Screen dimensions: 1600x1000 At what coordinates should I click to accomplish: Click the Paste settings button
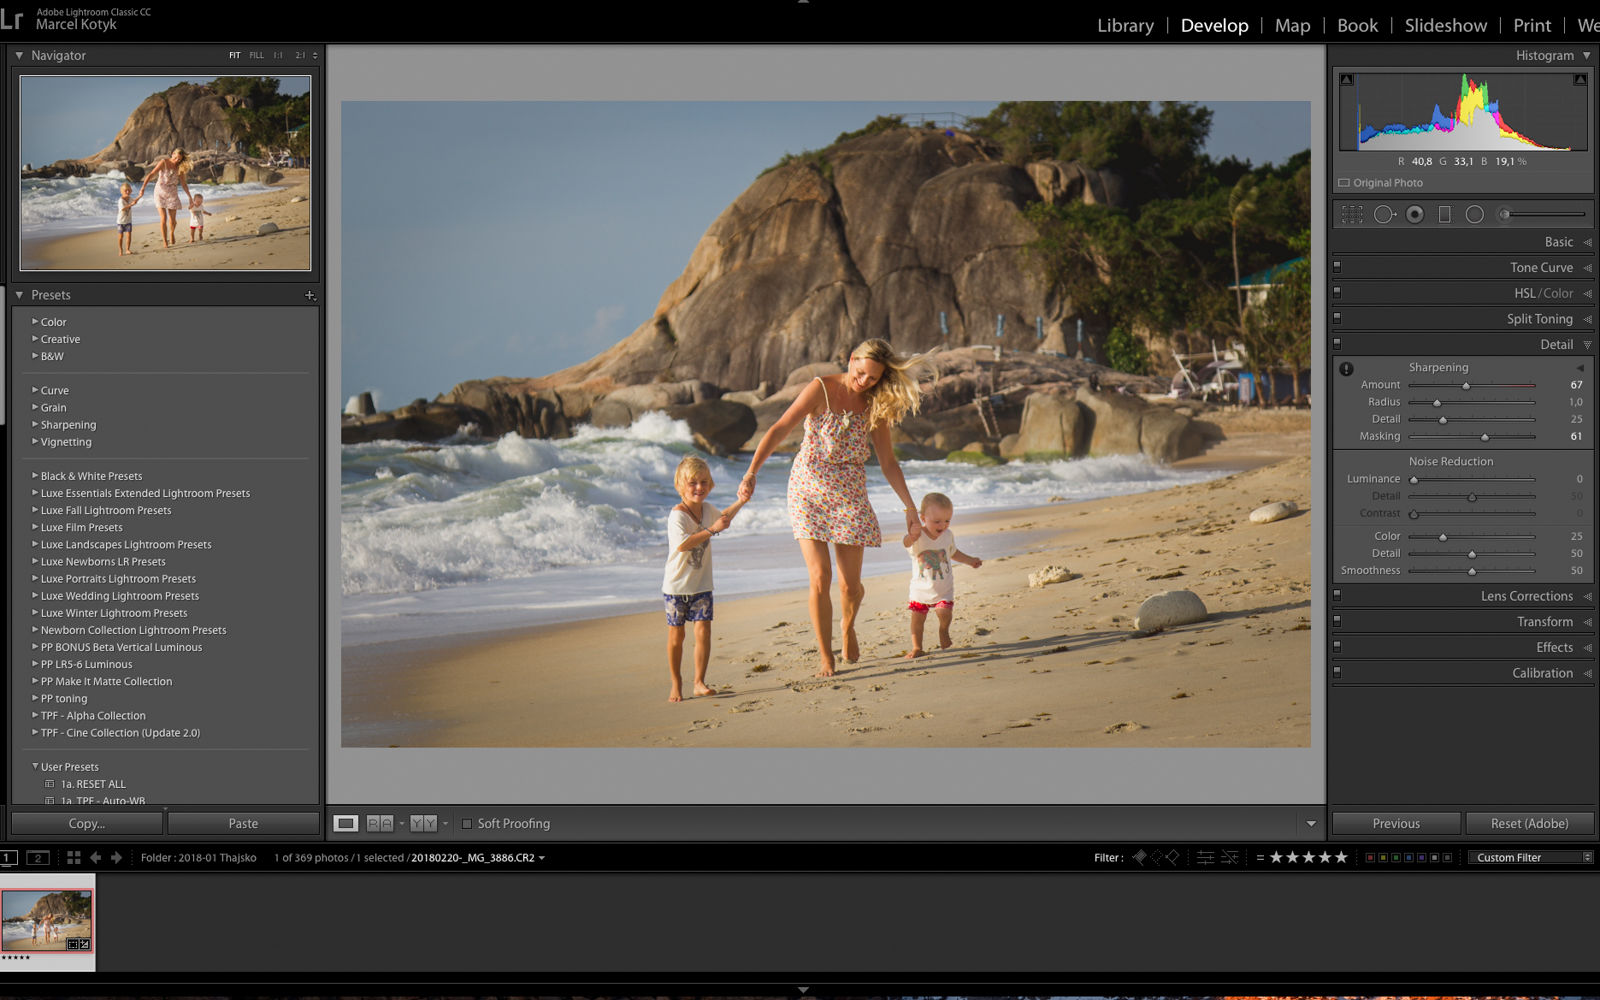(243, 823)
